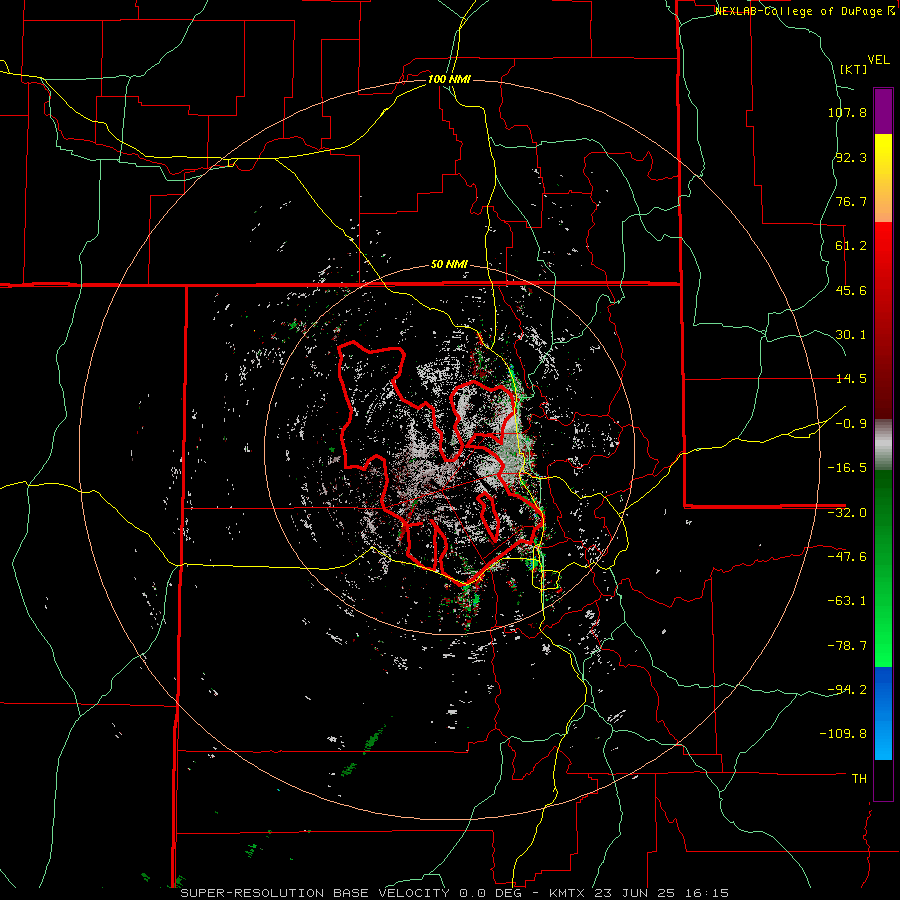Click the -63.1 value on velocity scale
The height and width of the screenshot is (900, 900).
847,601
